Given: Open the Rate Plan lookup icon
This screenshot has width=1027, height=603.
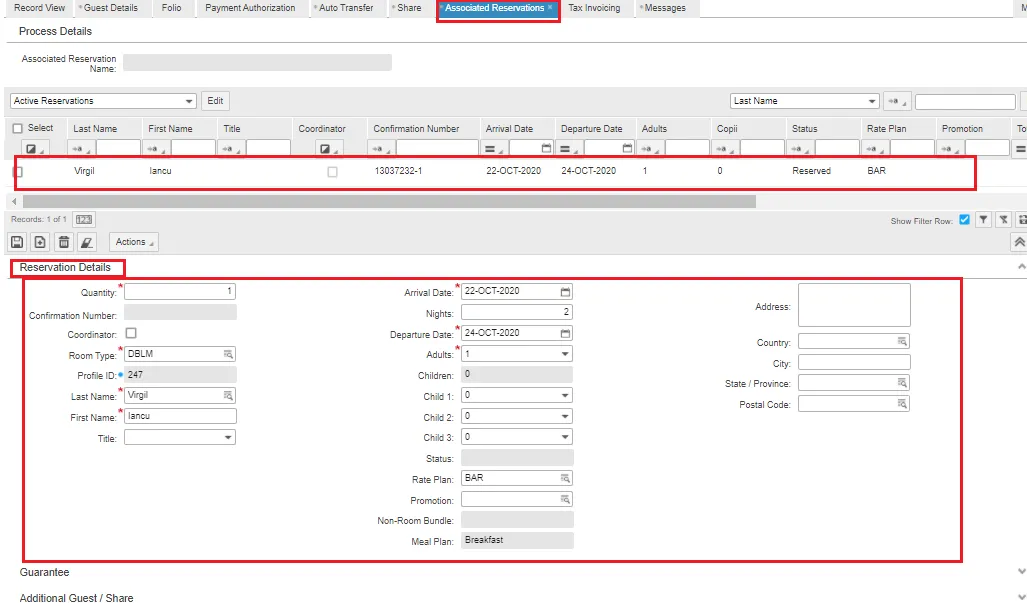Looking at the screenshot, I should point(565,479).
